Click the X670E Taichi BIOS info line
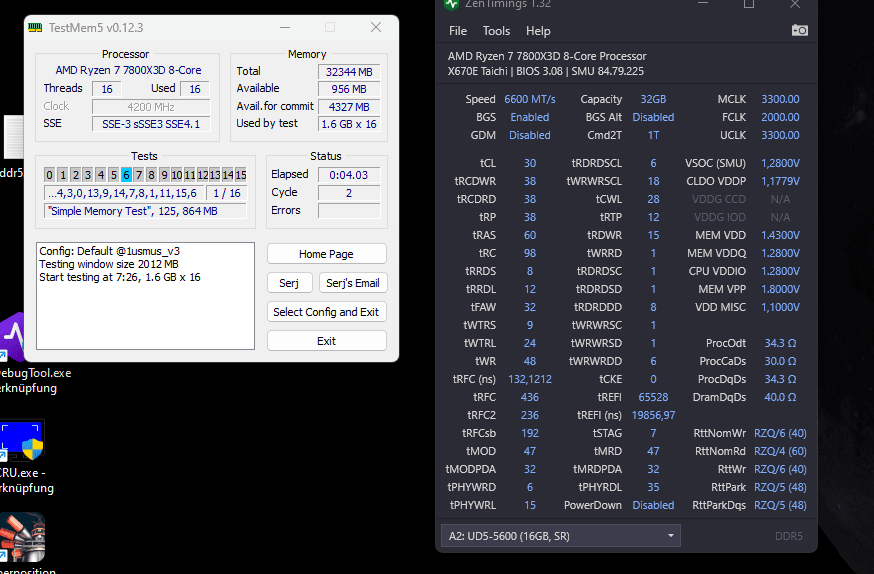The width and height of the screenshot is (874, 574). click(546, 71)
